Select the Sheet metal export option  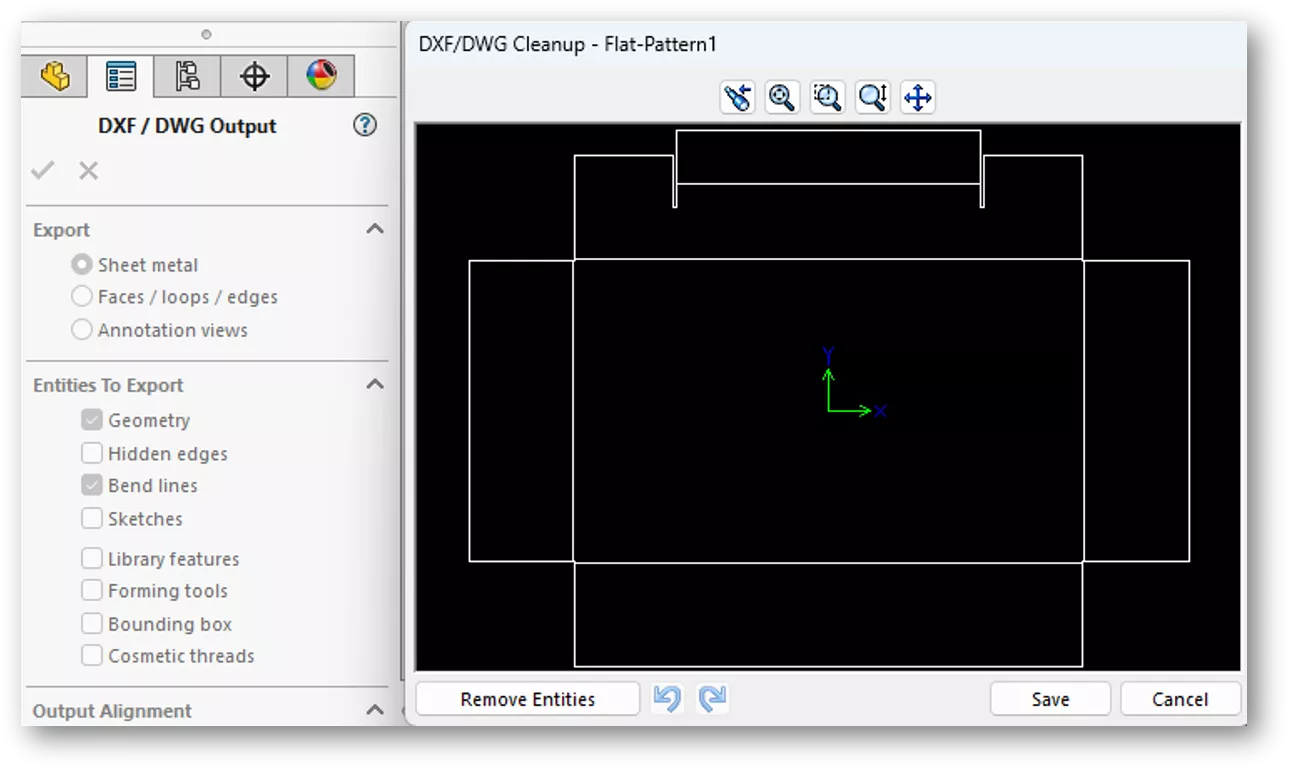(82, 265)
